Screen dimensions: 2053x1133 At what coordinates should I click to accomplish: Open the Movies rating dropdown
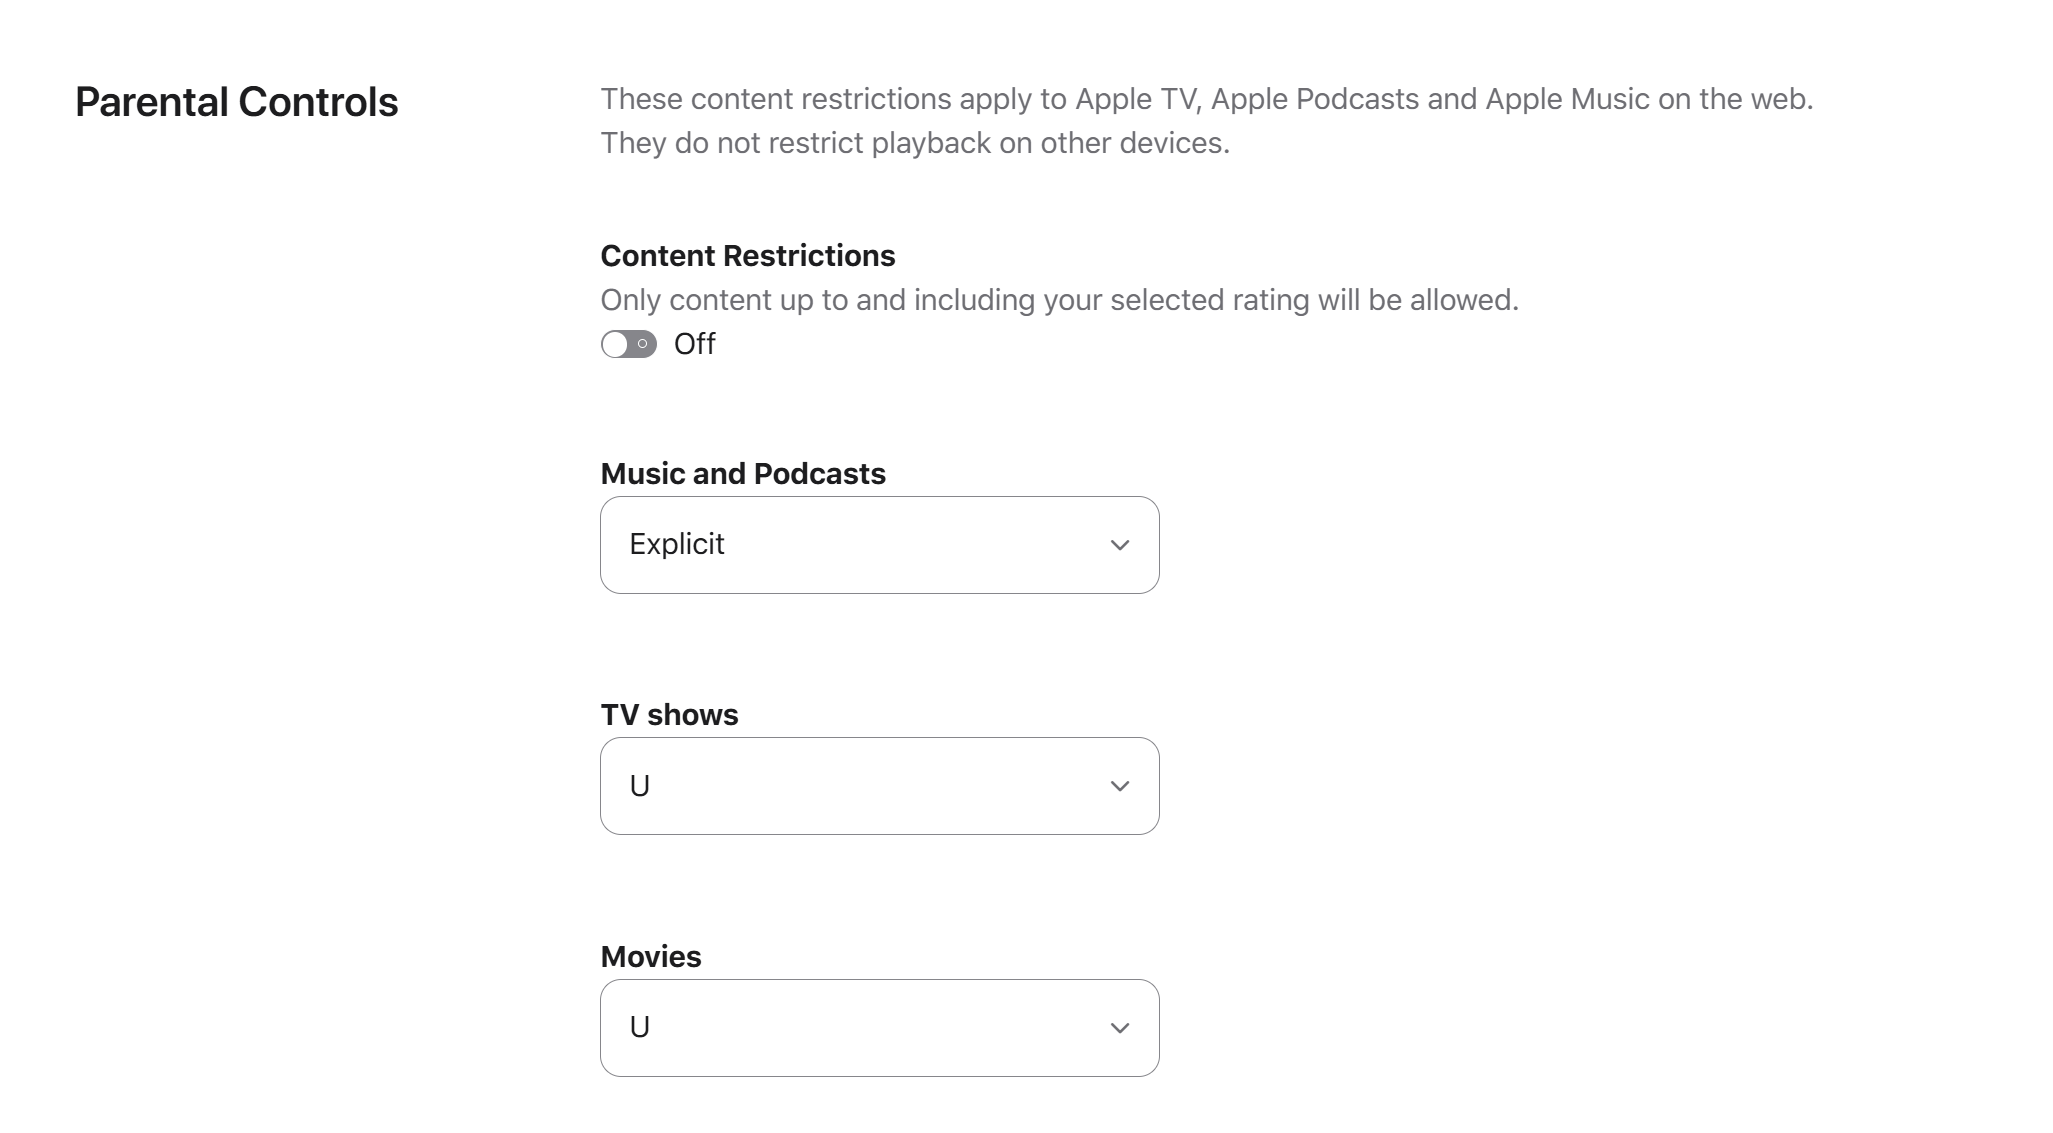tap(879, 1028)
